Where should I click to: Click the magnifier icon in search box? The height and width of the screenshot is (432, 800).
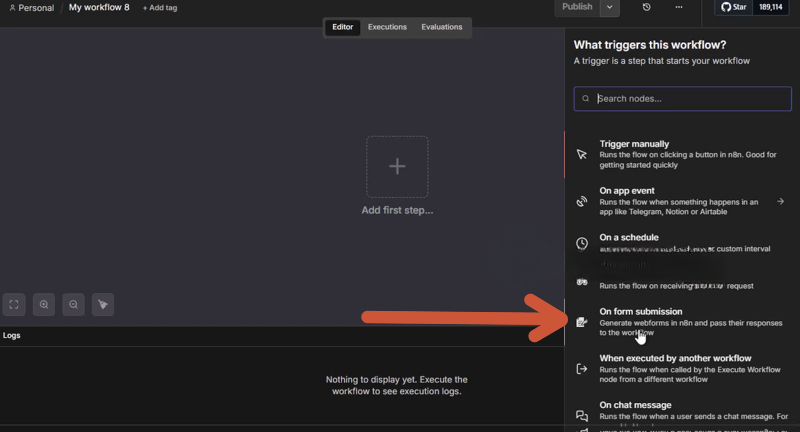click(586, 98)
